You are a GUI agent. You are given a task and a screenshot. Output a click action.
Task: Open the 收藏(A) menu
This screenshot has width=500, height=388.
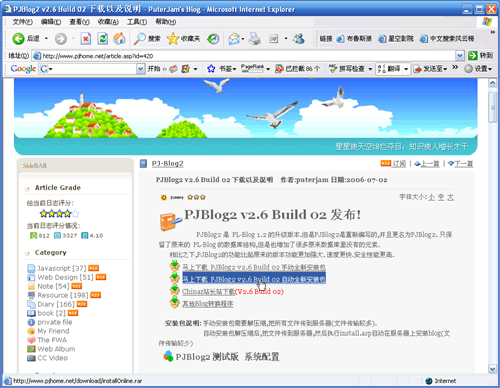pyautogui.click(x=108, y=22)
